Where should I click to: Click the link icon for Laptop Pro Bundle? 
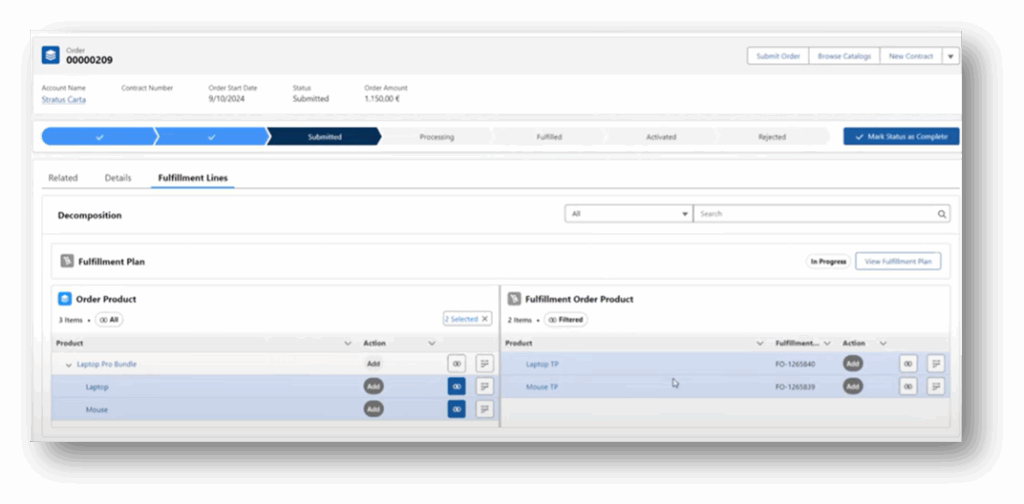pos(456,363)
